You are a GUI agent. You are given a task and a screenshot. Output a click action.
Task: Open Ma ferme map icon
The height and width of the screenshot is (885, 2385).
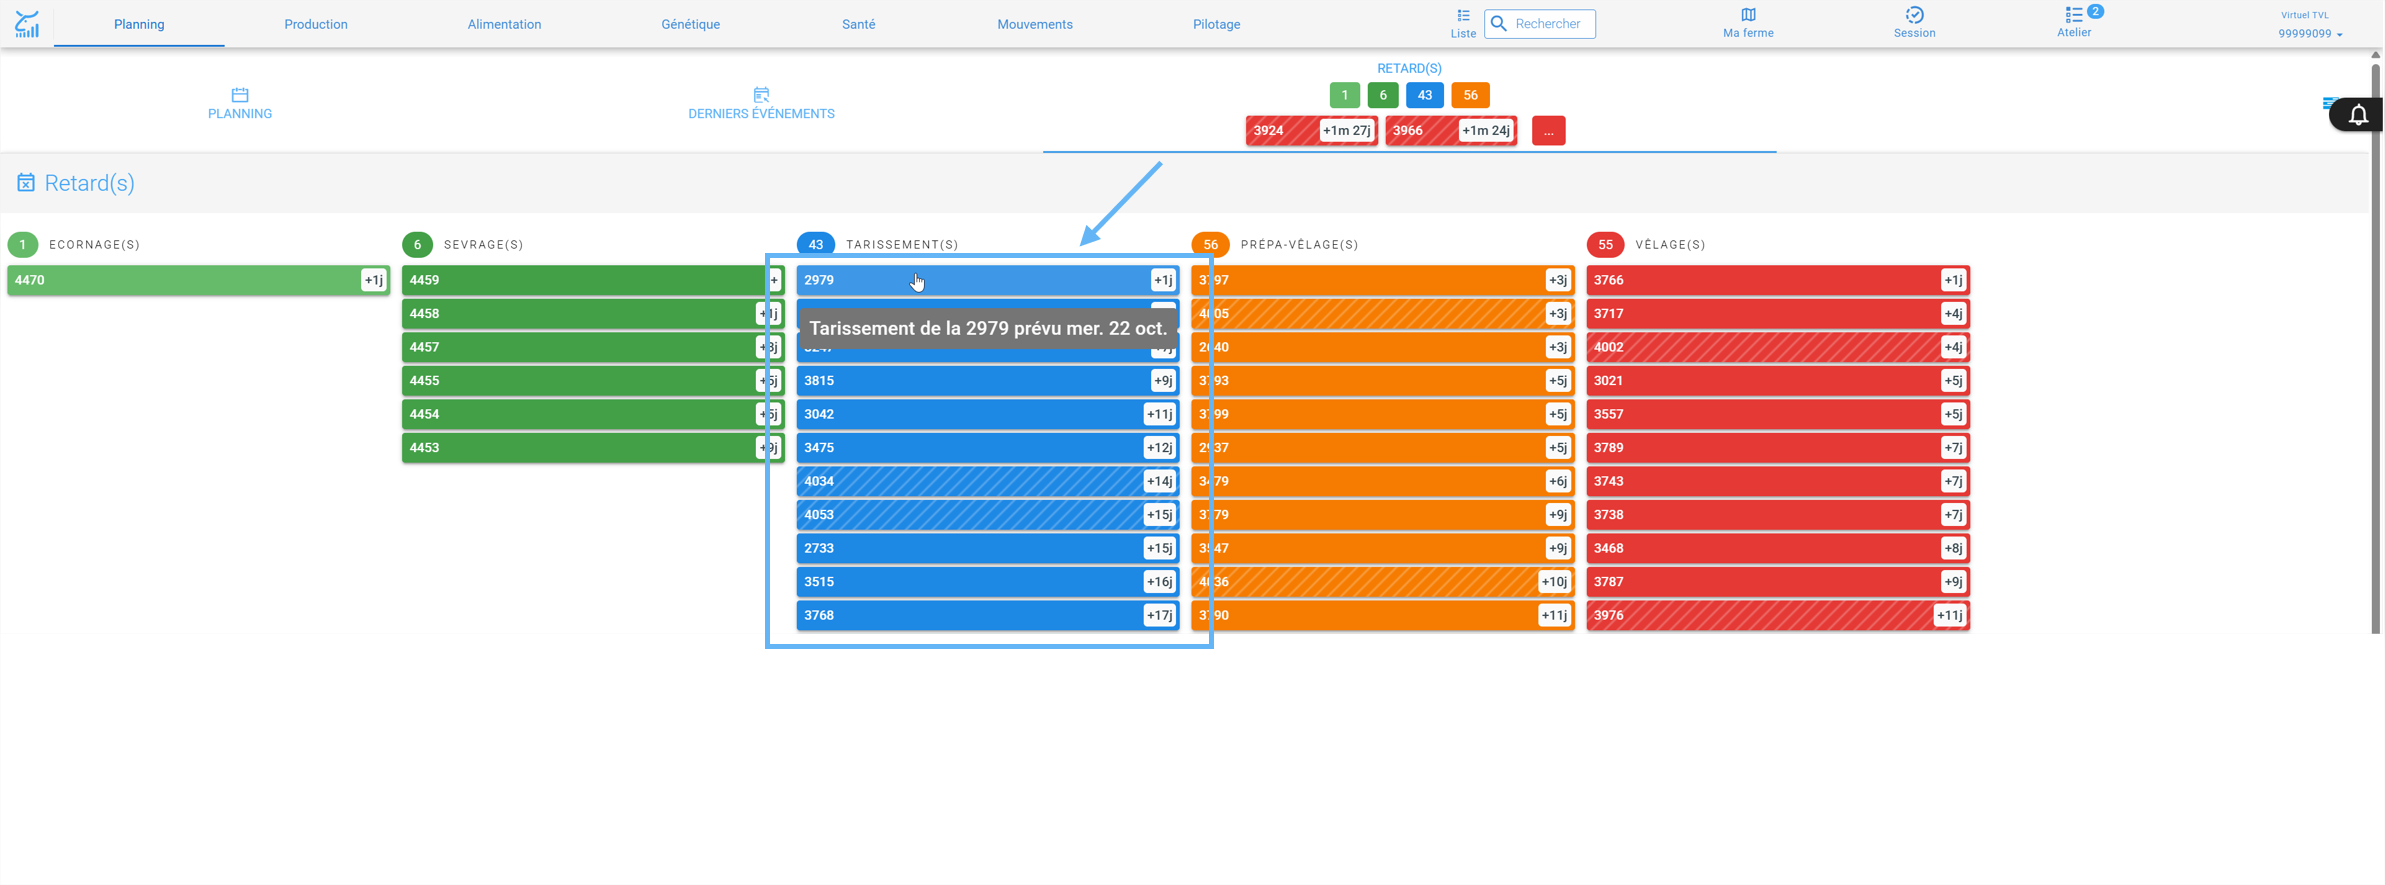pos(1748,14)
